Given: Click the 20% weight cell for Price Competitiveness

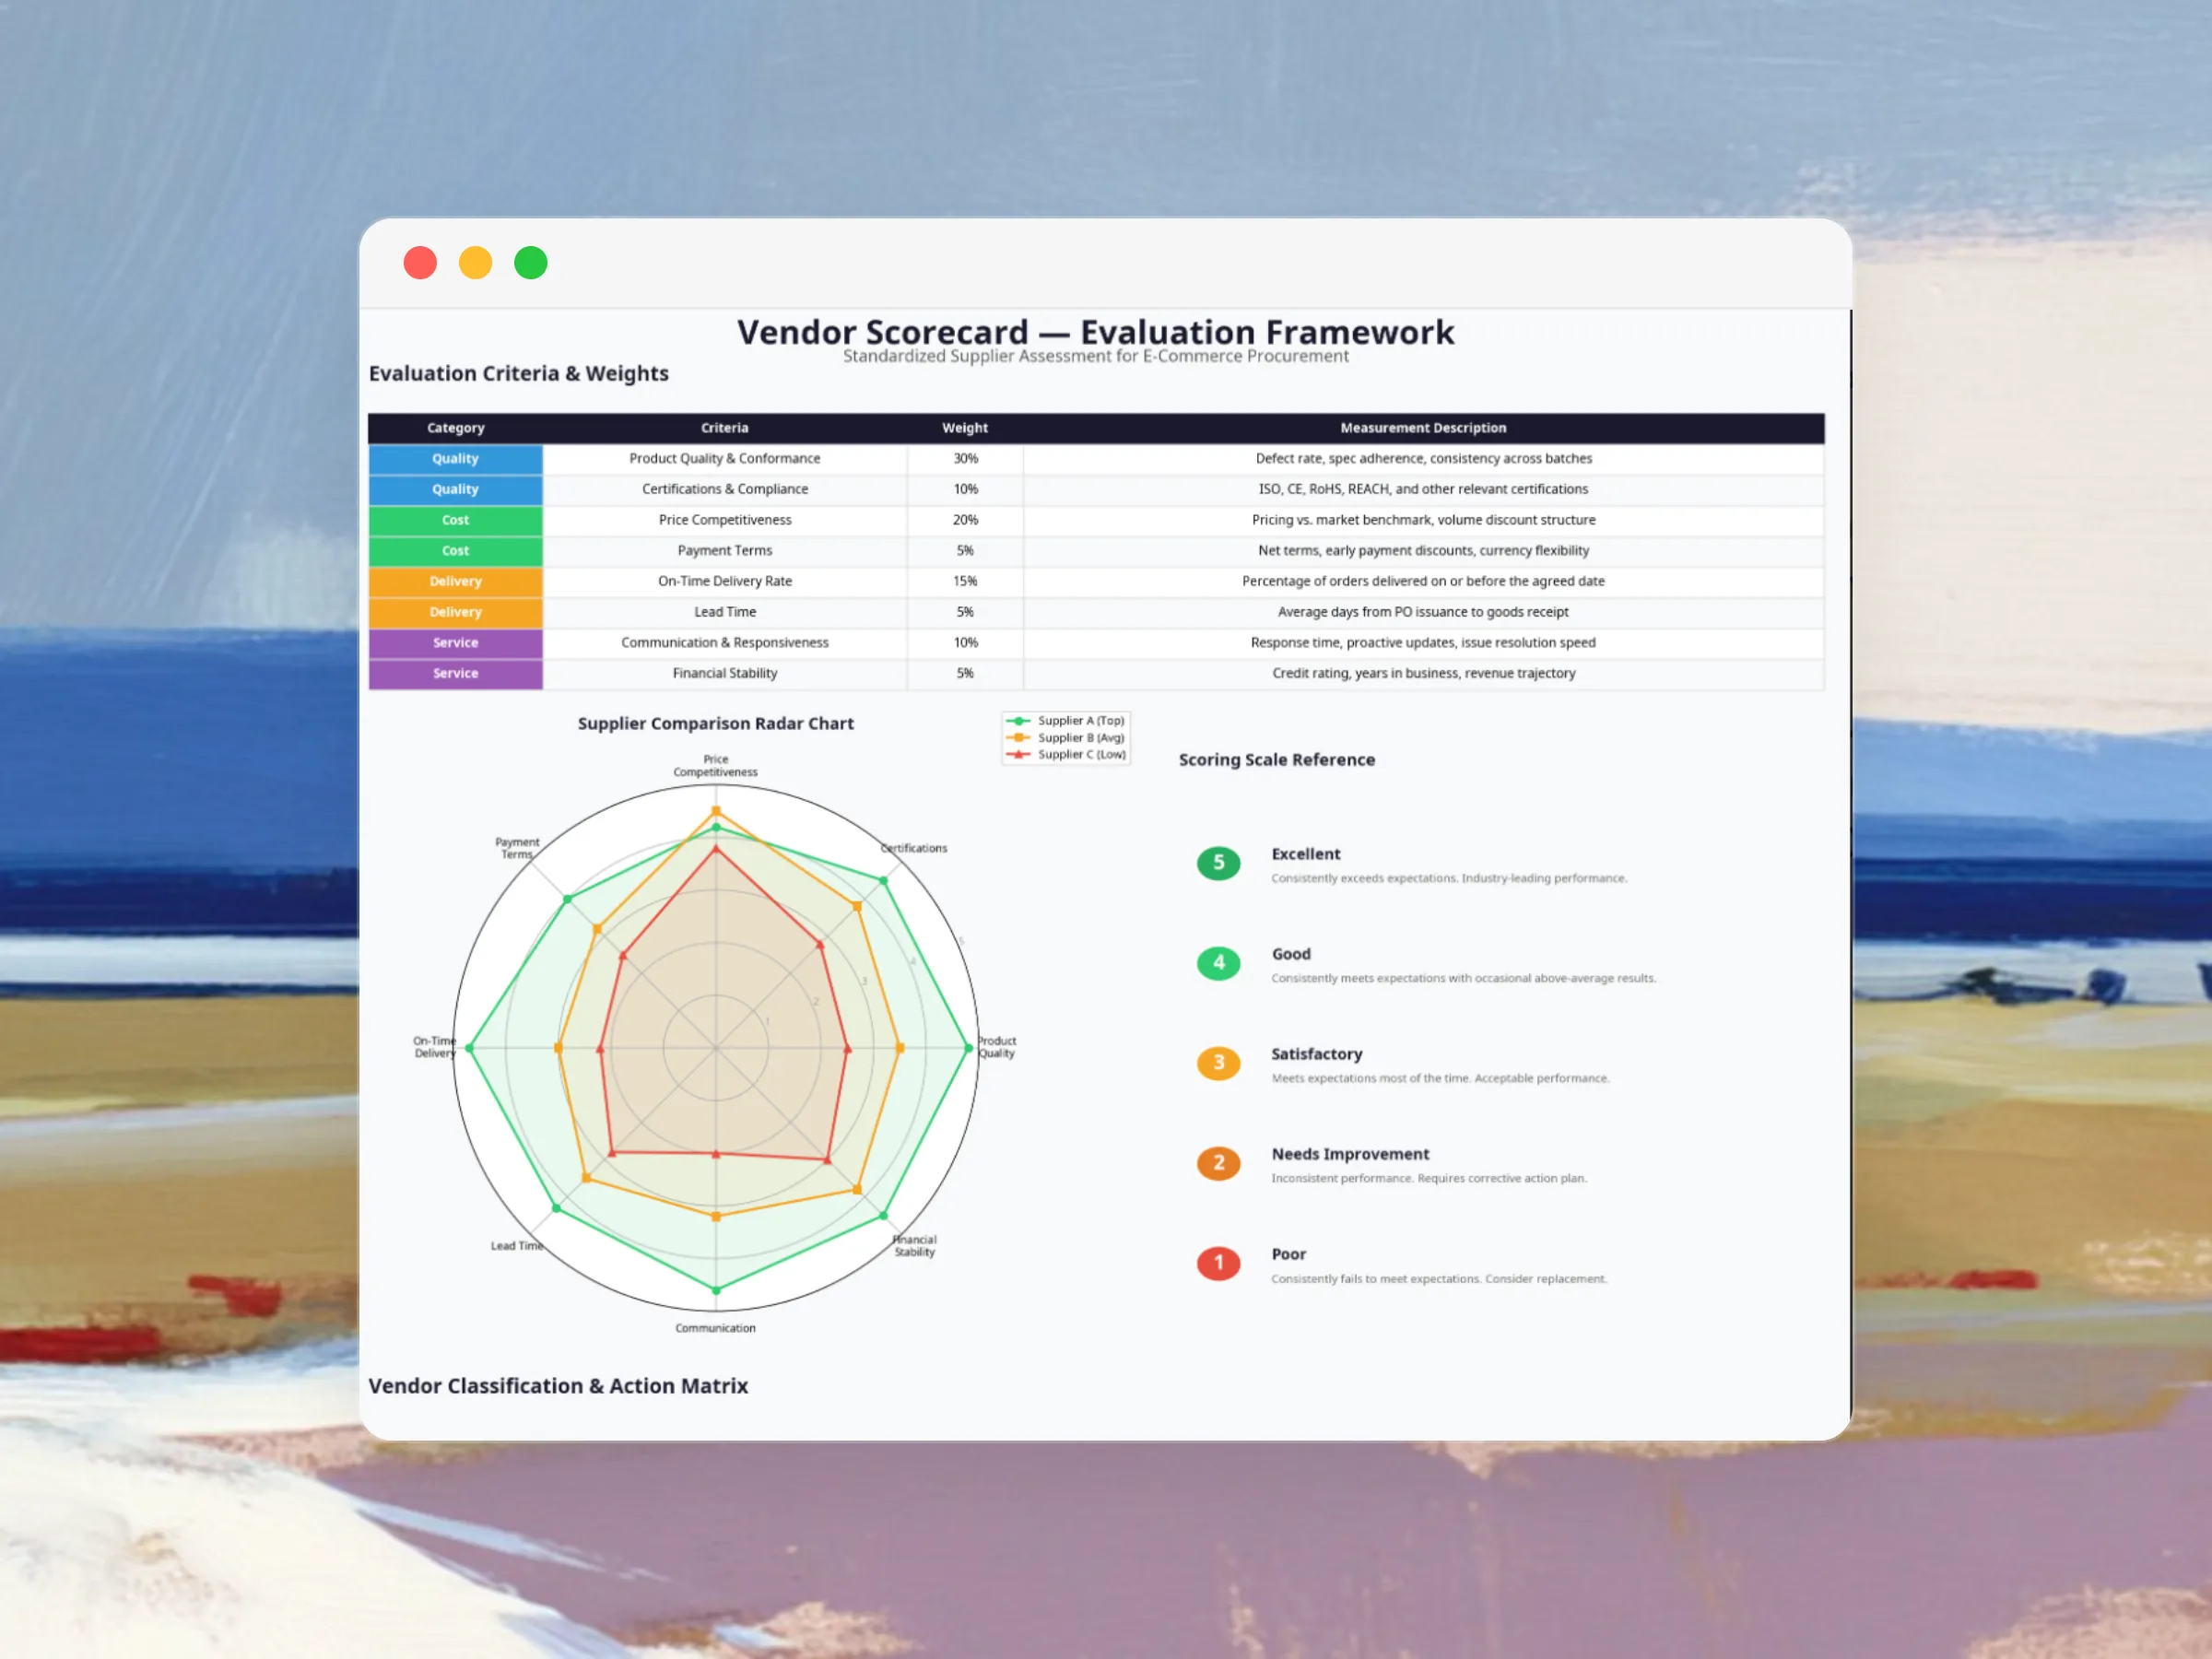Looking at the screenshot, I should 964,520.
